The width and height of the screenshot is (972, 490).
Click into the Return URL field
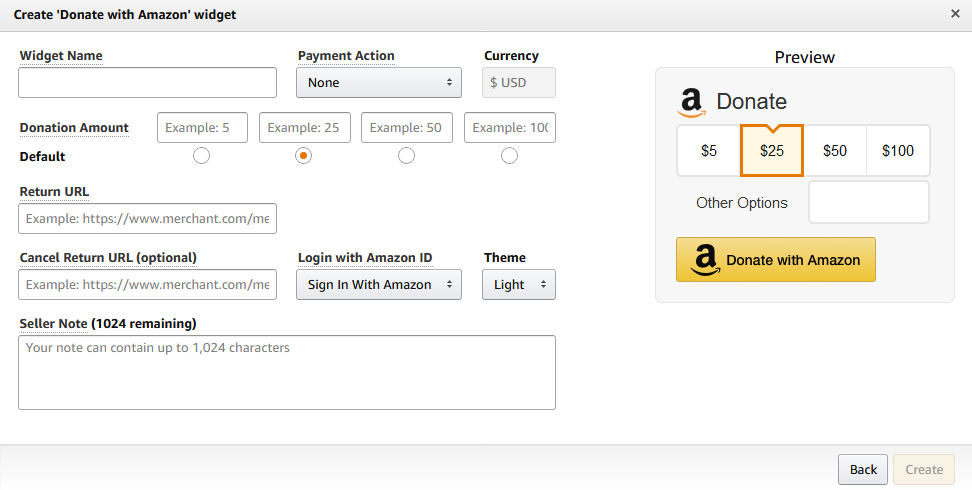coord(147,218)
